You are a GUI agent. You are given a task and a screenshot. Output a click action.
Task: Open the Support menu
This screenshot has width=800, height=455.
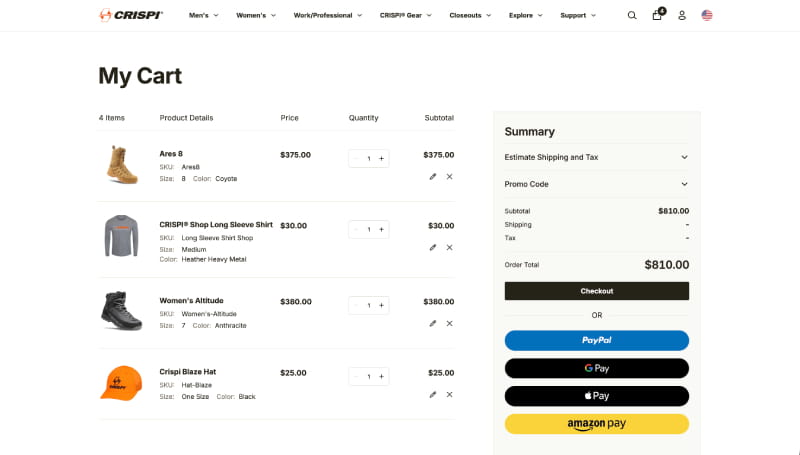coord(577,15)
